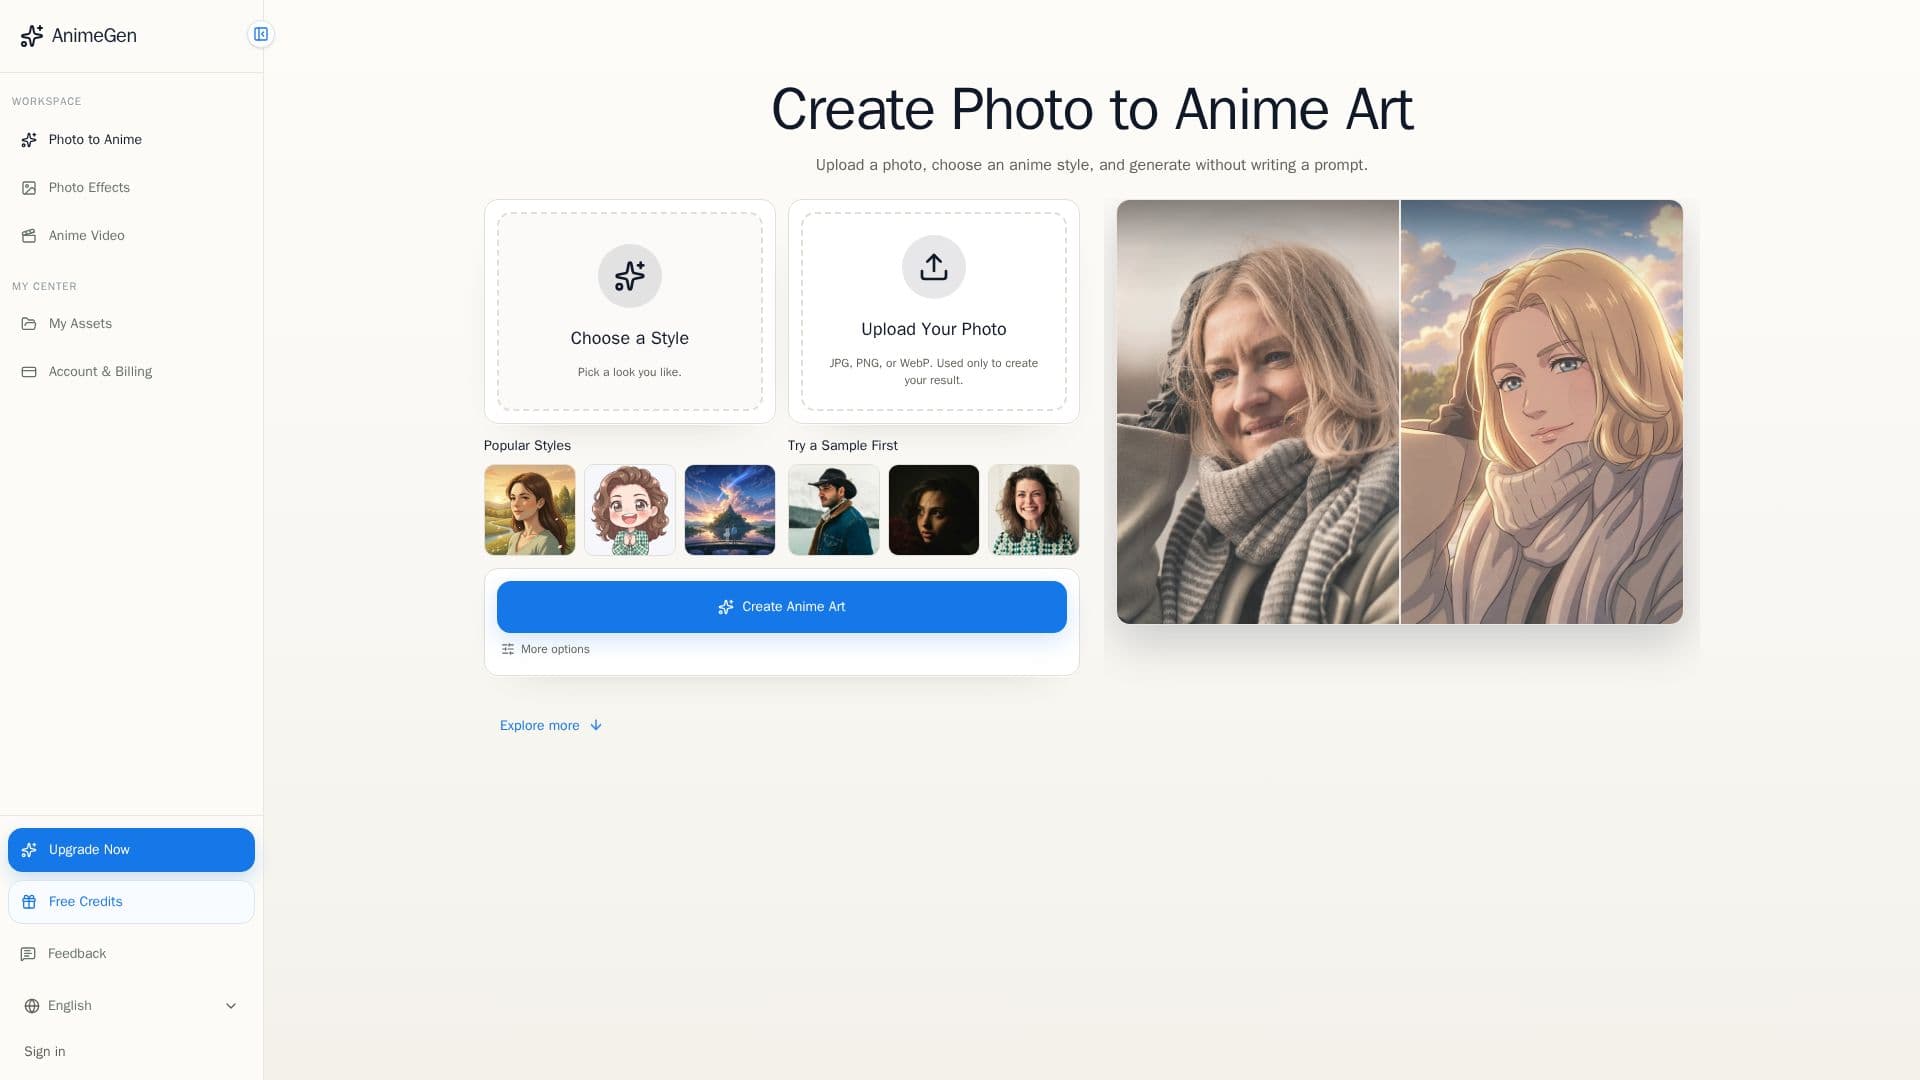Select the chibi cartoon girl style thumbnail
Viewport: 1920px width, 1080px height.
(x=630, y=510)
